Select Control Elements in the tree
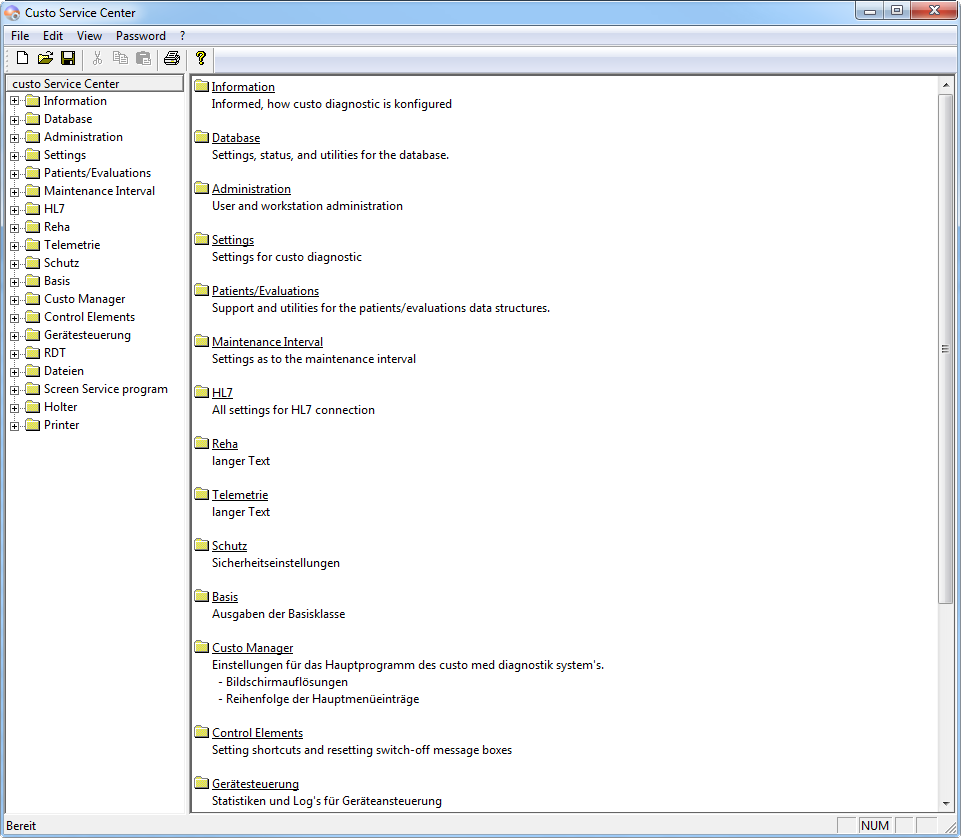 tap(89, 317)
